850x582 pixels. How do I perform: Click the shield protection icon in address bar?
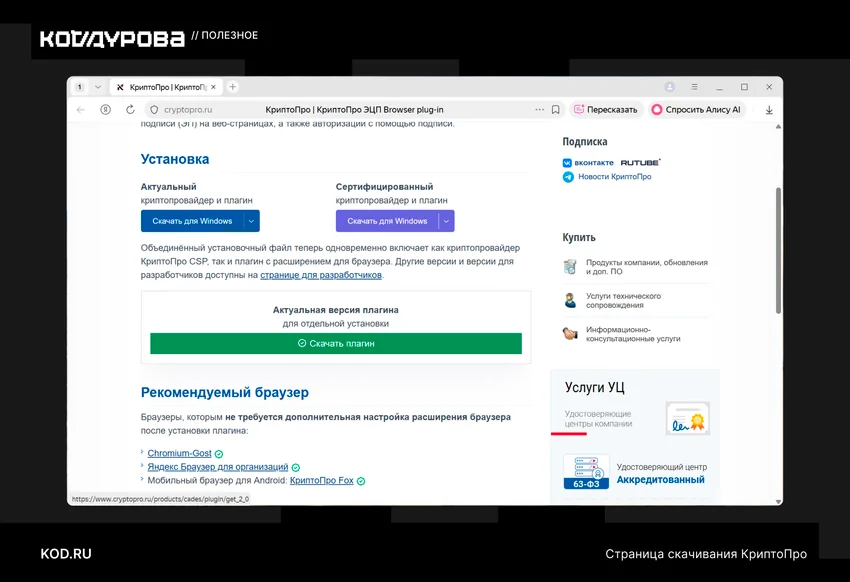coord(154,109)
